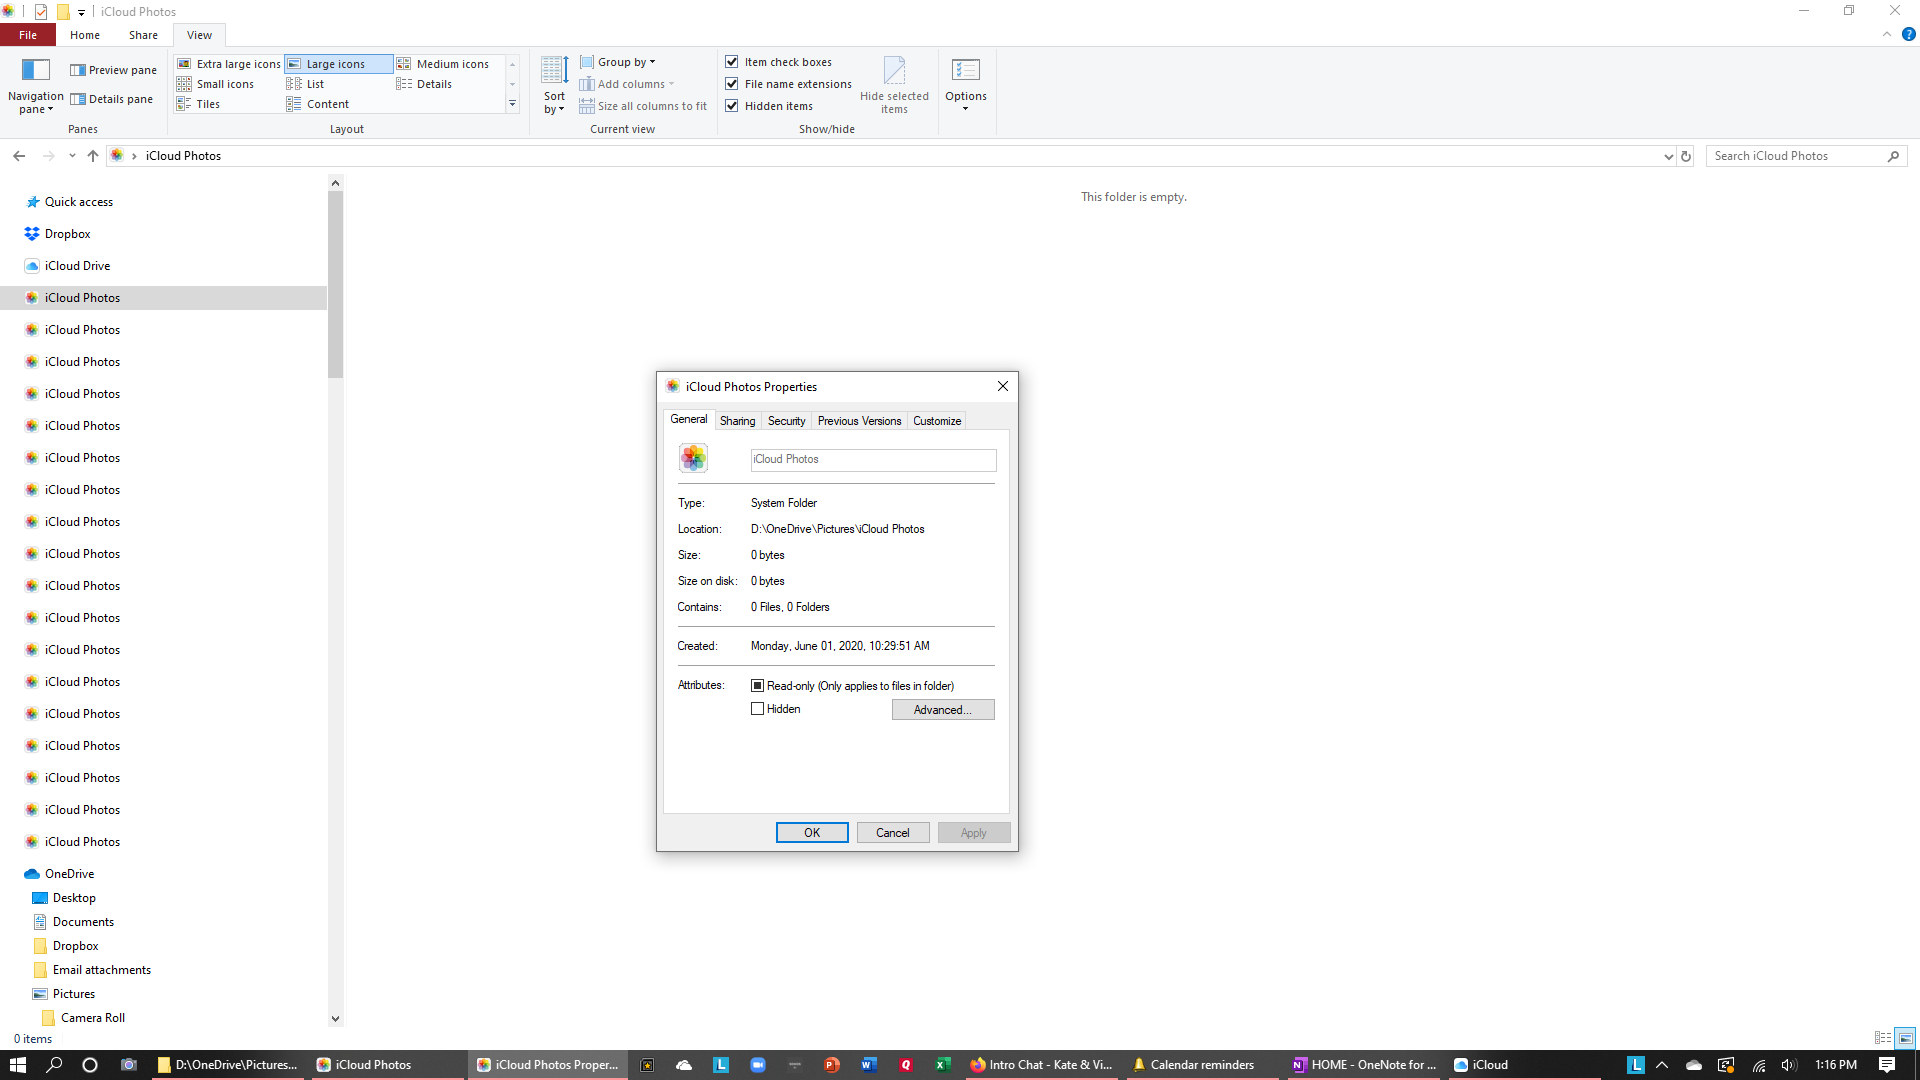Viewport: 1920px width, 1080px height.
Task: Open the Previous Versions tab
Action: click(859, 421)
